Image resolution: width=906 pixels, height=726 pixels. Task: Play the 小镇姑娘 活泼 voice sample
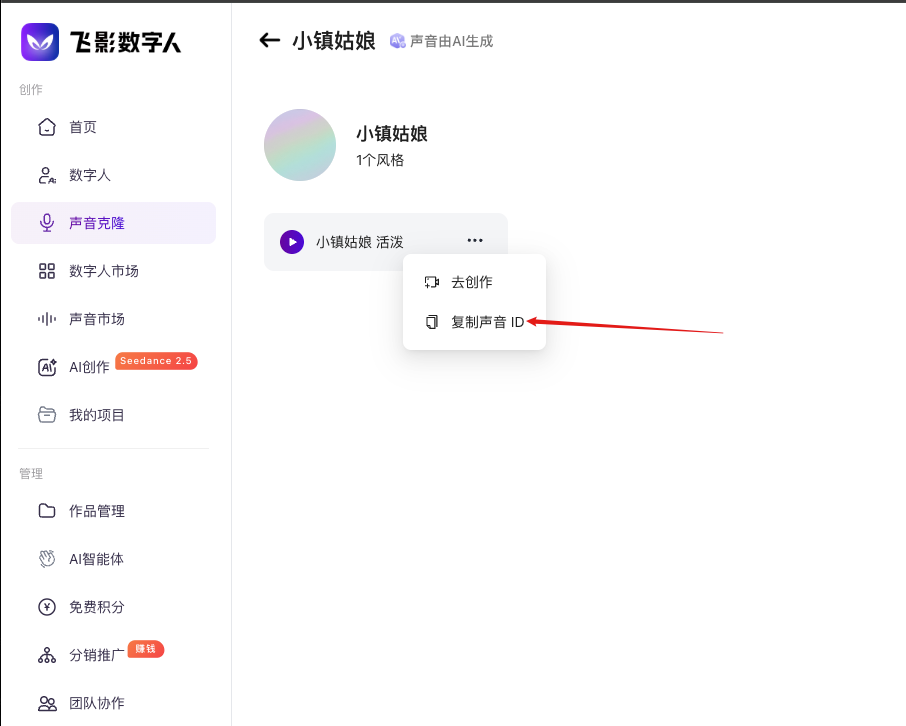coord(292,242)
